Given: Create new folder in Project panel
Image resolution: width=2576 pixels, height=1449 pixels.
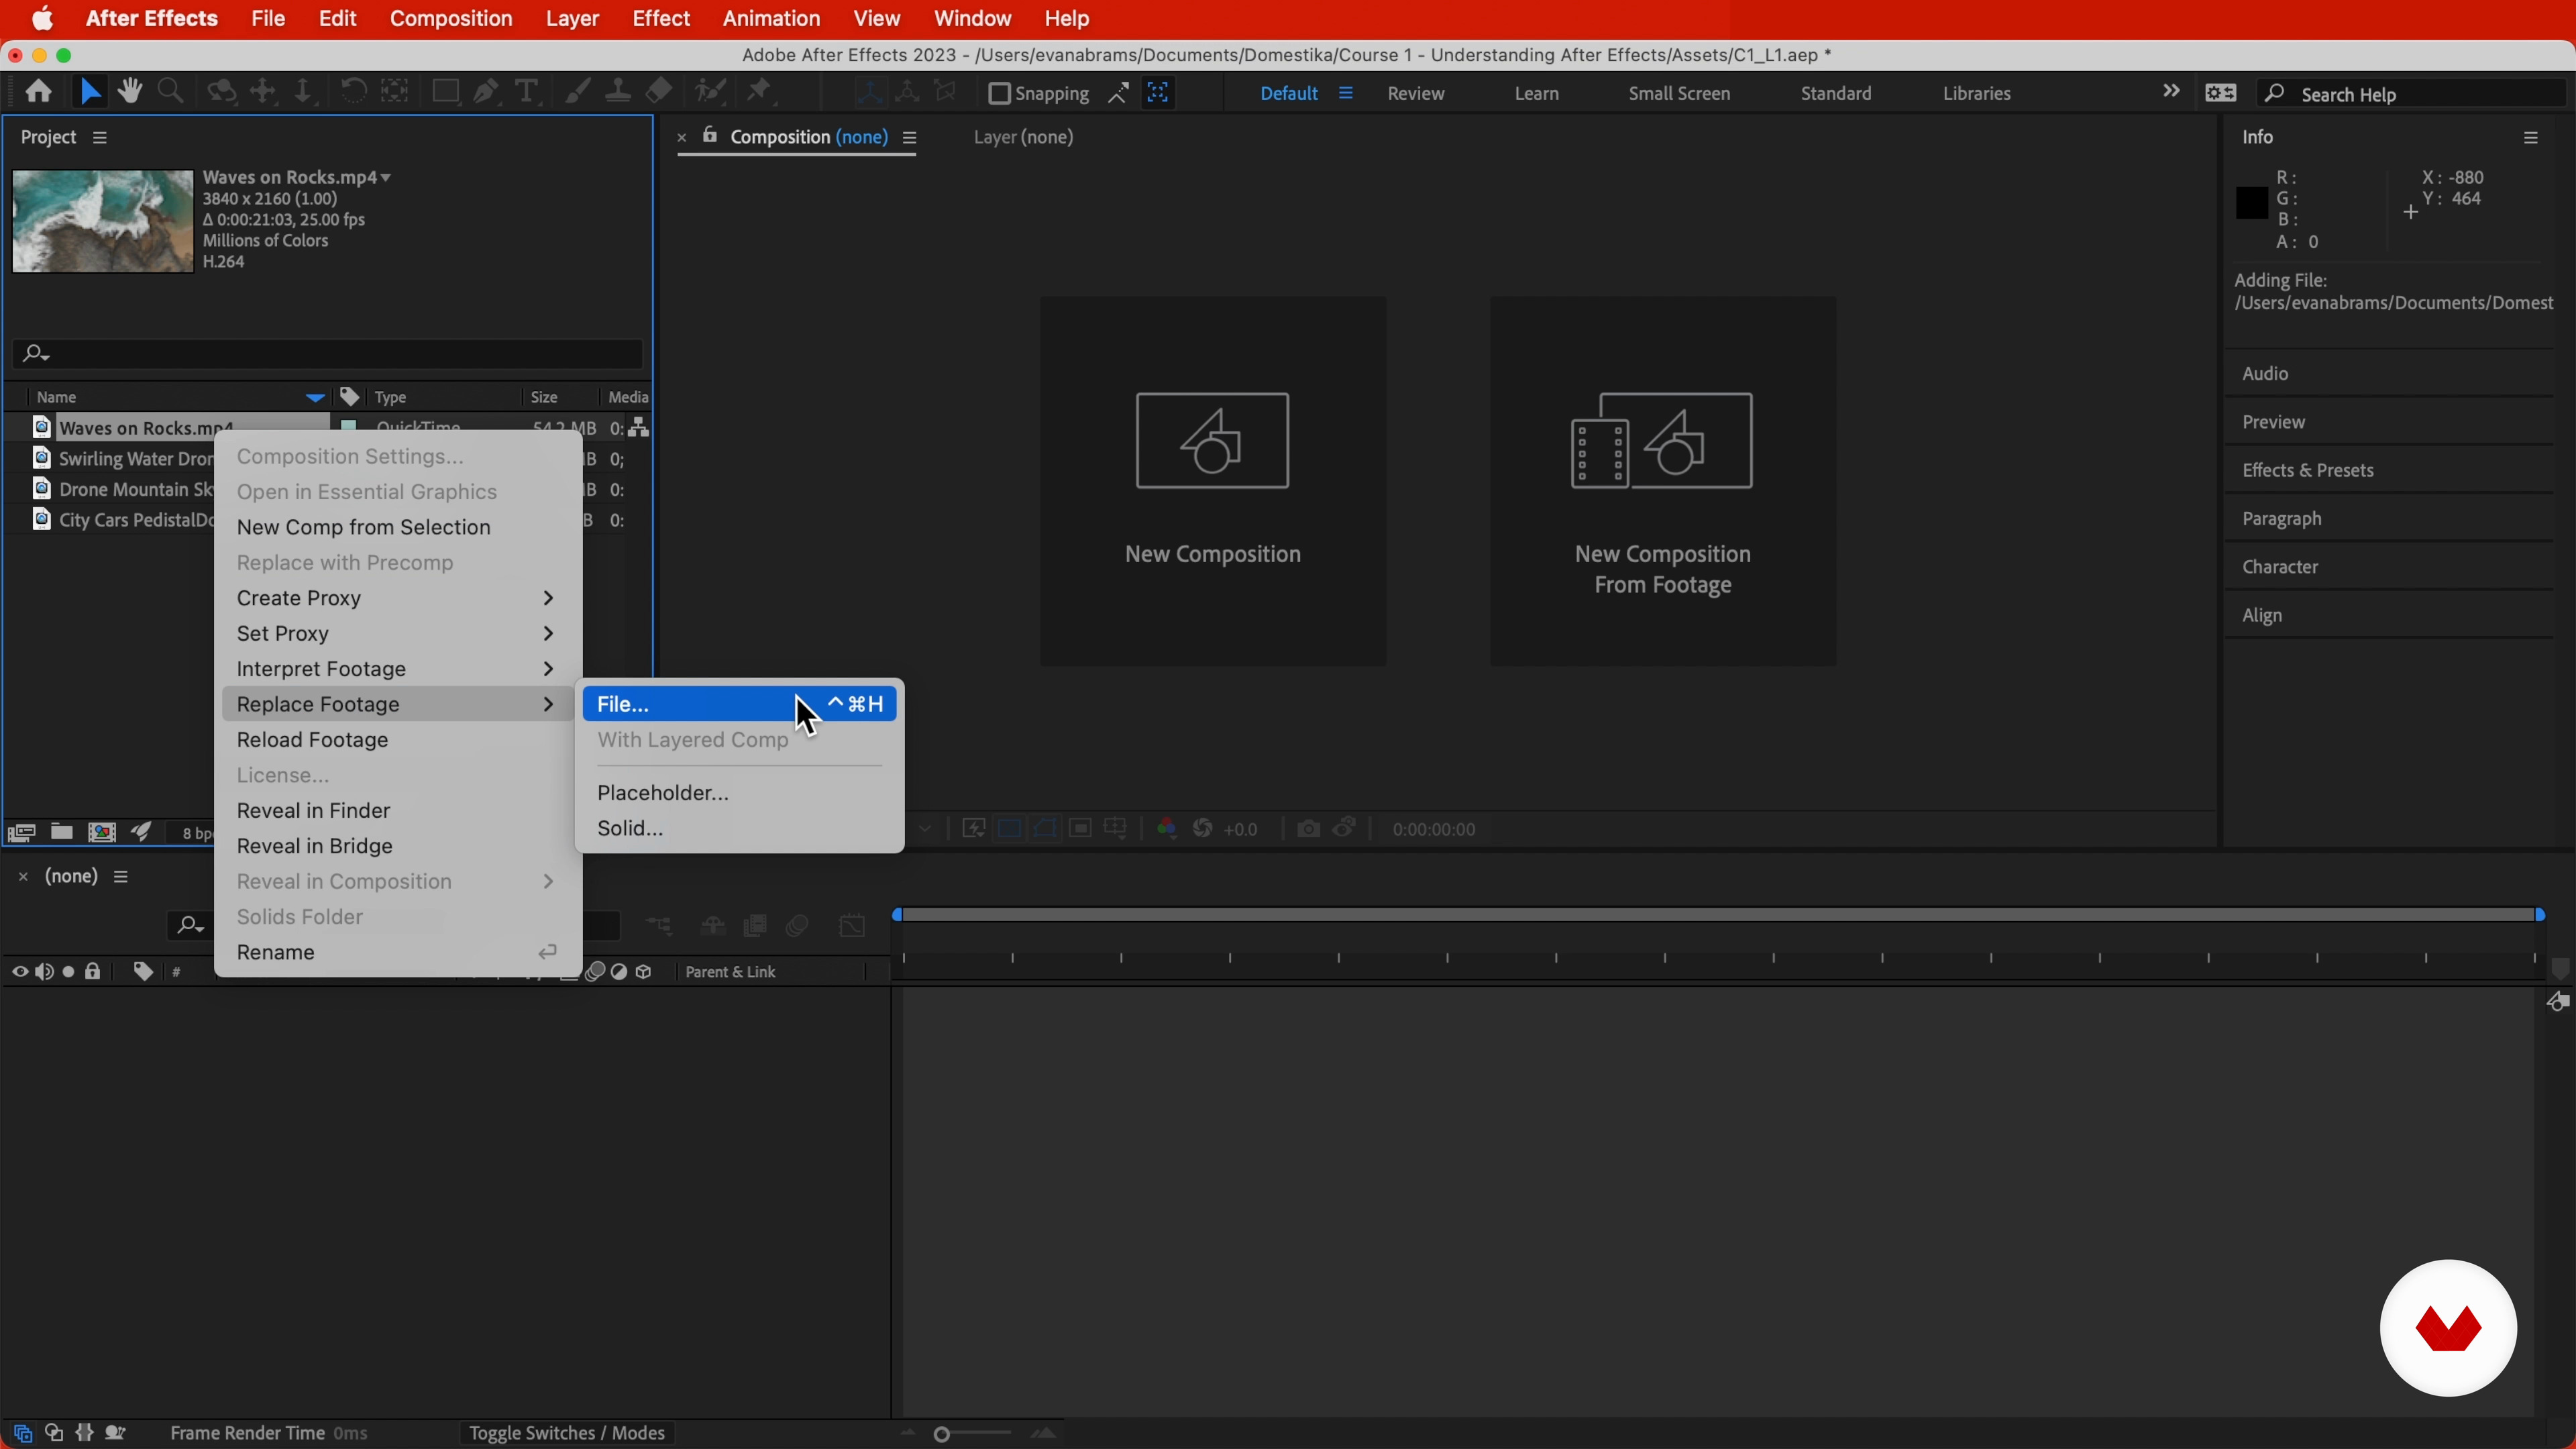Looking at the screenshot, I should (62, 832).
